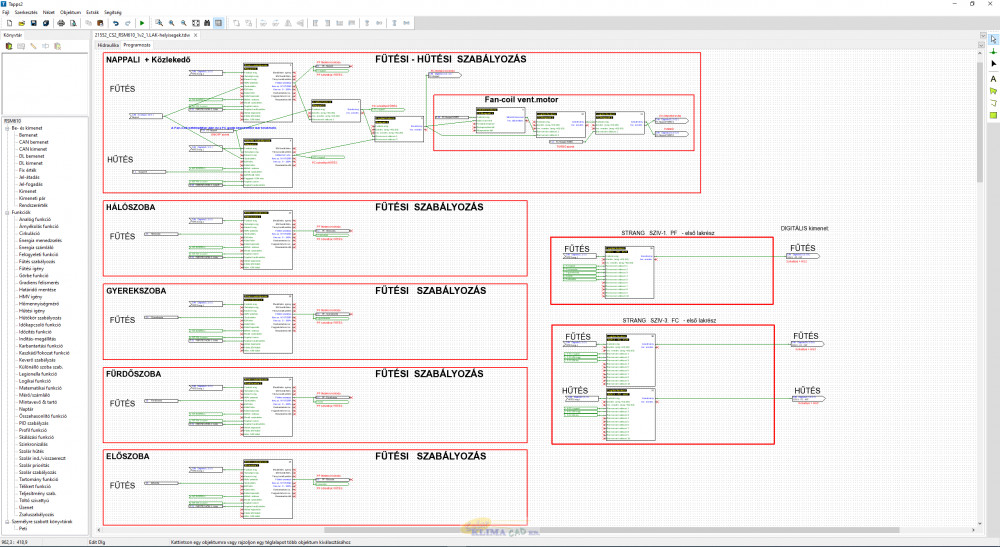
Task: Open search with the binoculars icon
Action: 207,23
